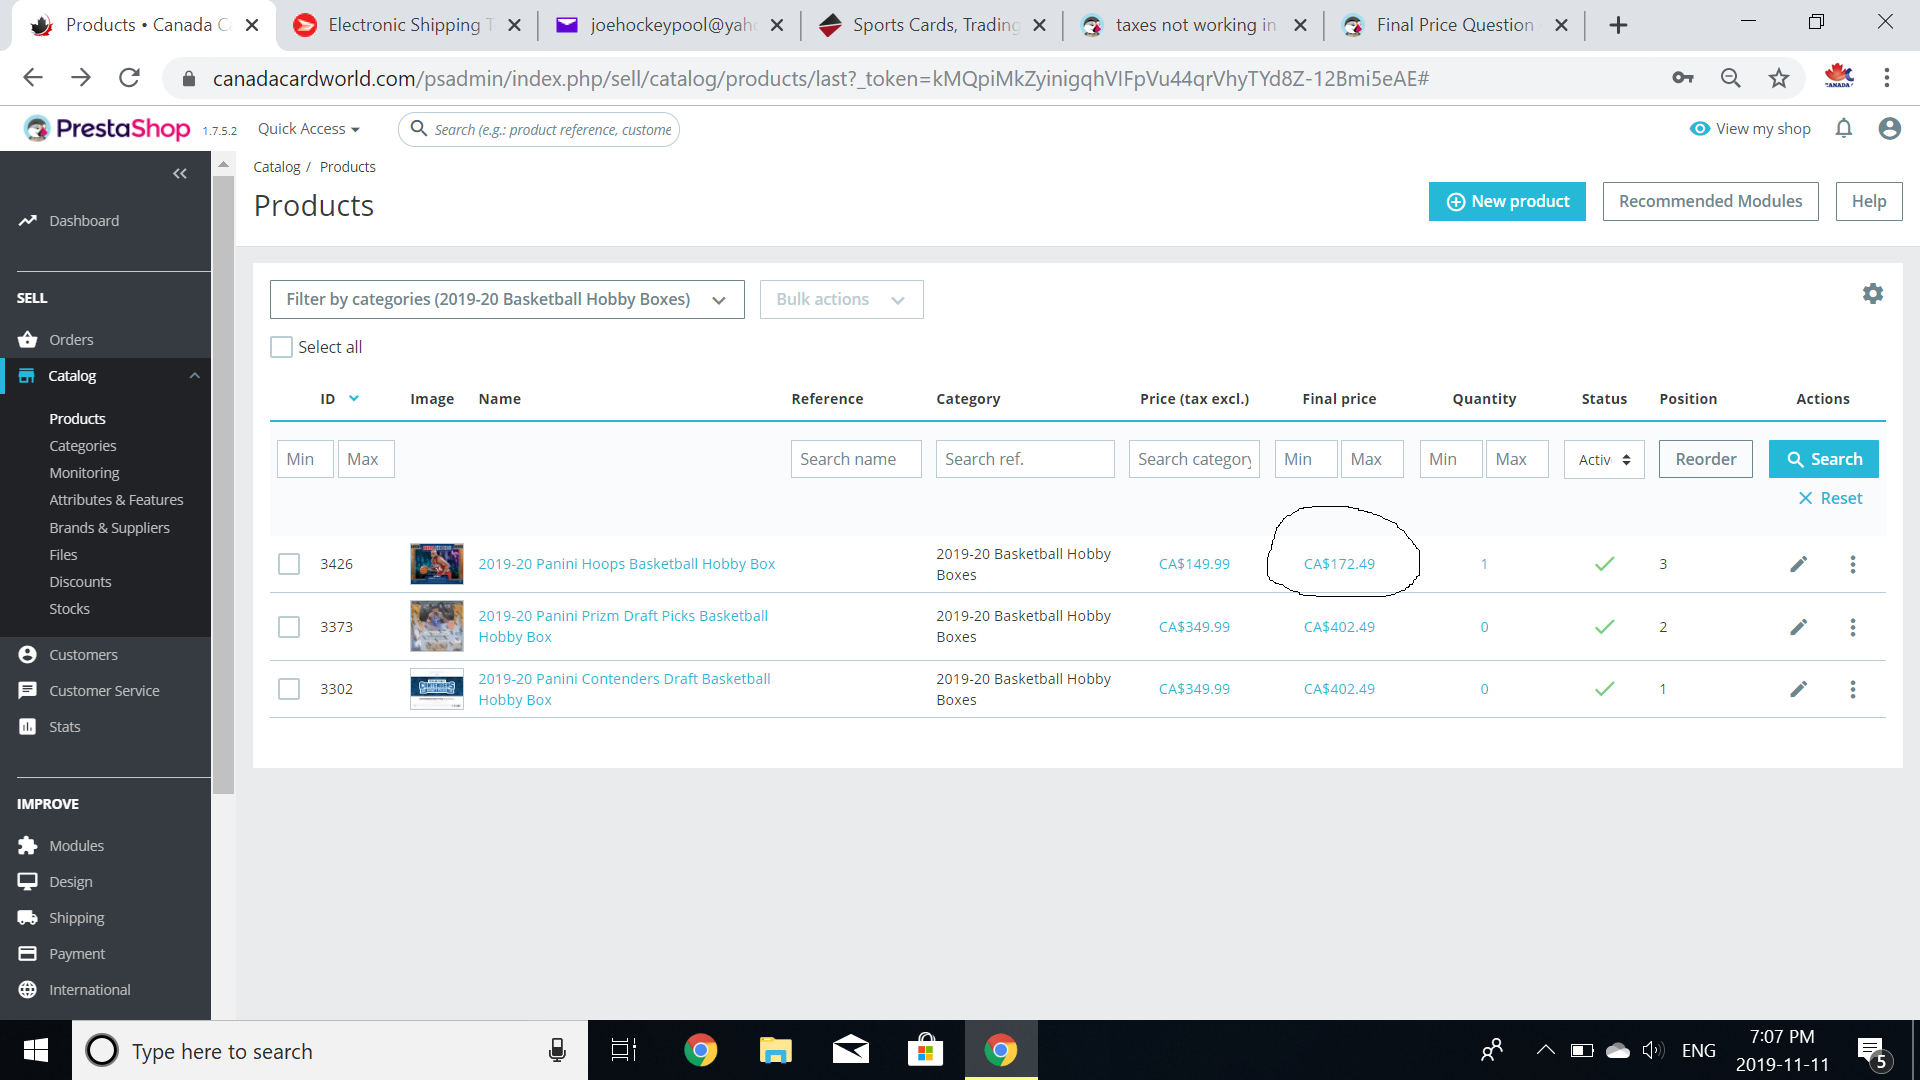Viewport: 1920px width, 1080px height.
Task: Open the products list settings gear
Action: click(x=1873, y=293)
